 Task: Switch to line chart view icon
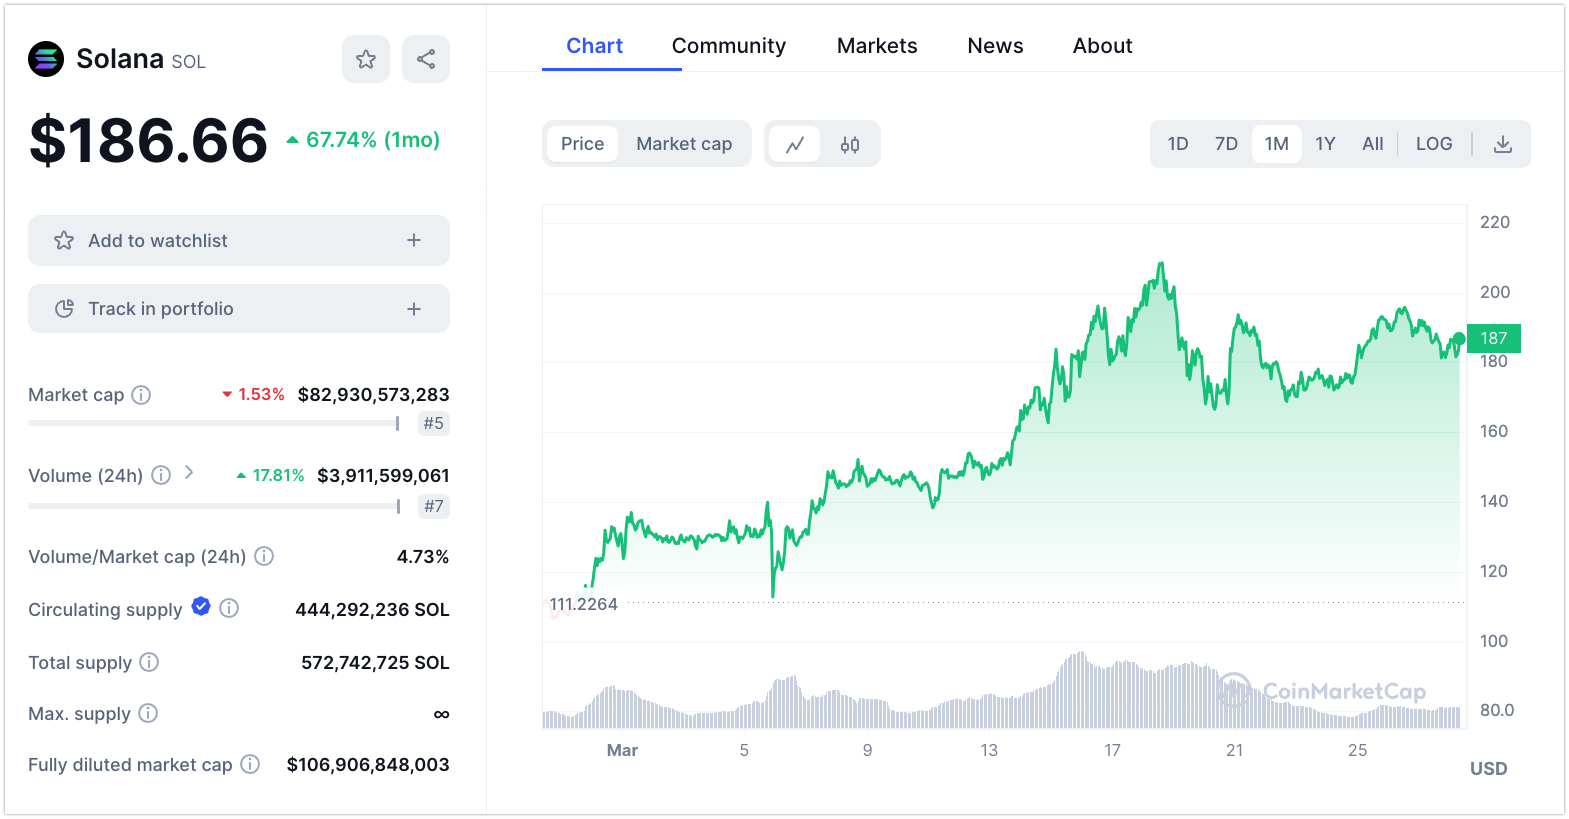(x=795, y=145)
